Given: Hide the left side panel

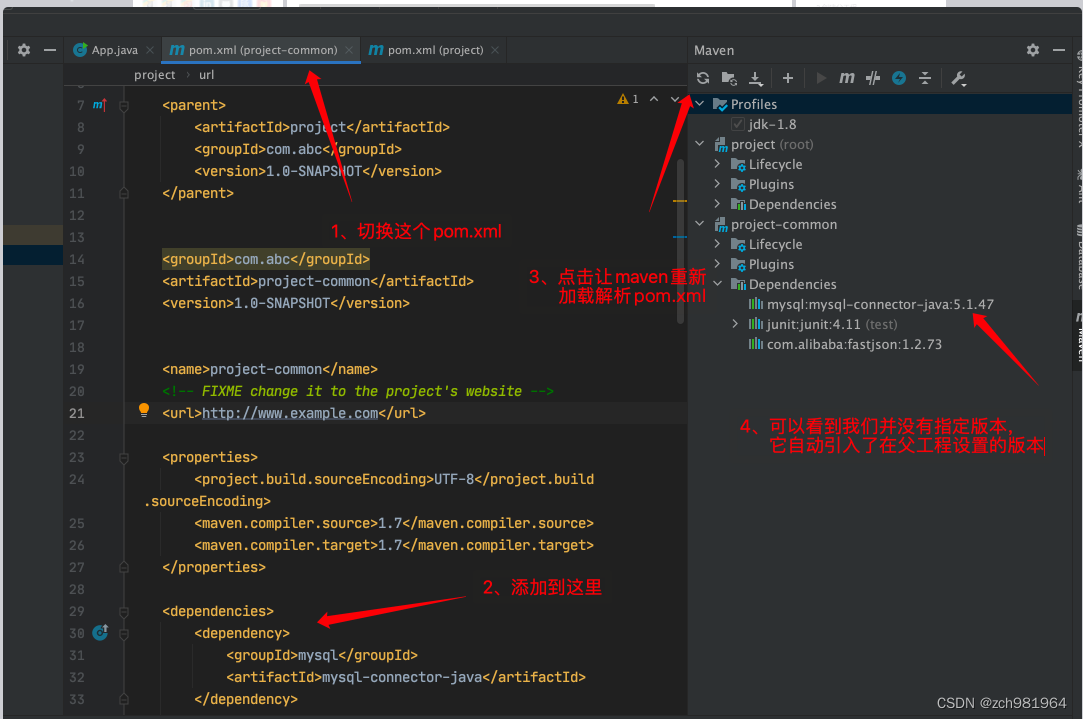Looking at the screenshot, I should pos(50,50).
